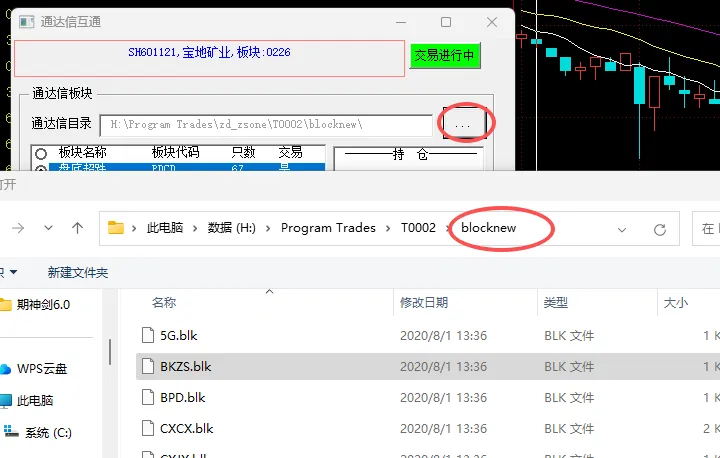Viewport: 720px width, 458px height.
Task: Open the organize dropdown arrow left of 新建文件夹
Action: click(13, 272)
